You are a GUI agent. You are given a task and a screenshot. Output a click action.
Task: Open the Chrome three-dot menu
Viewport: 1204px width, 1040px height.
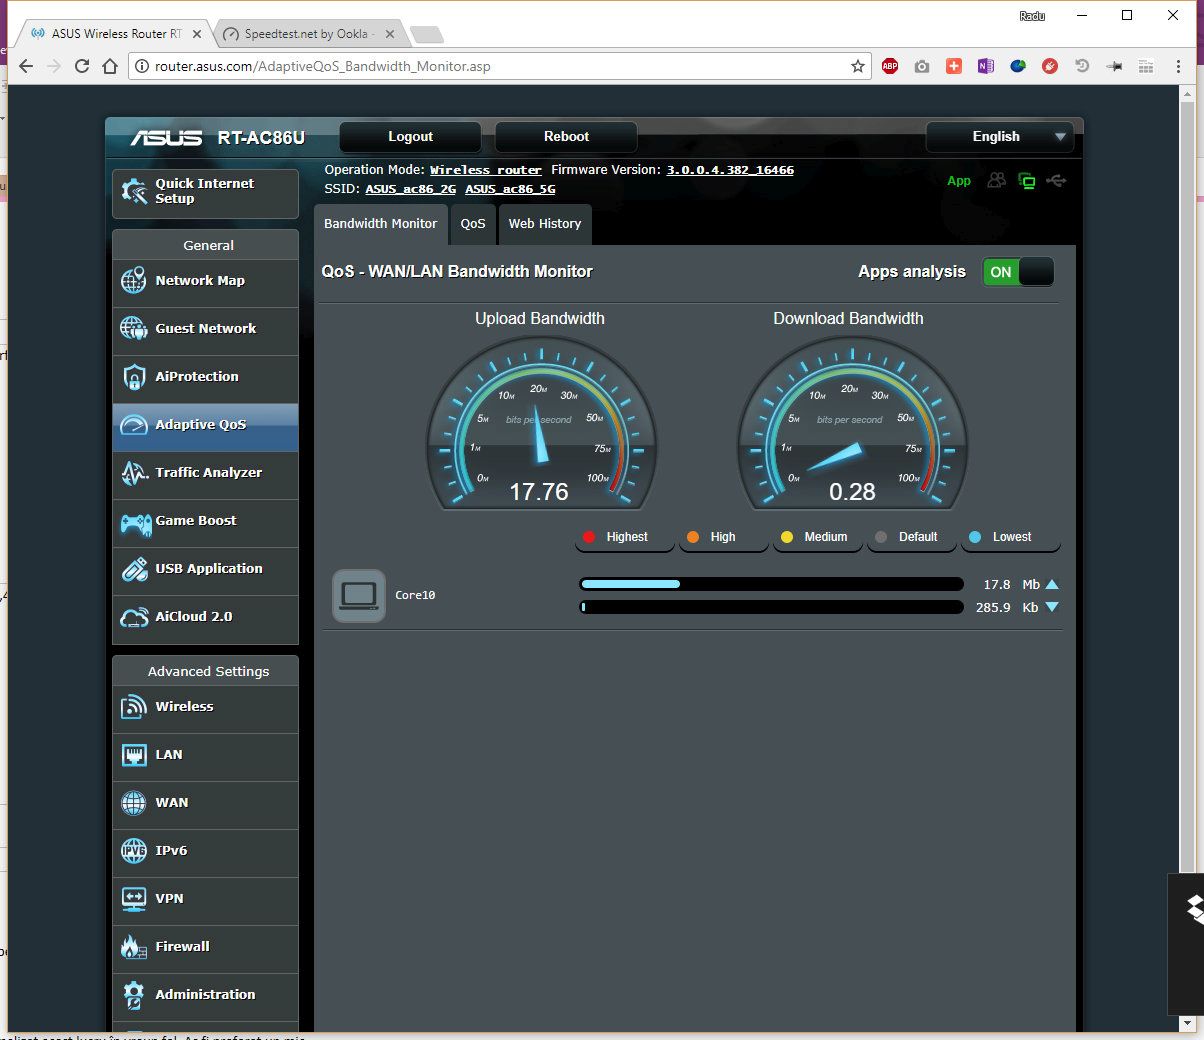(1179, 66)
